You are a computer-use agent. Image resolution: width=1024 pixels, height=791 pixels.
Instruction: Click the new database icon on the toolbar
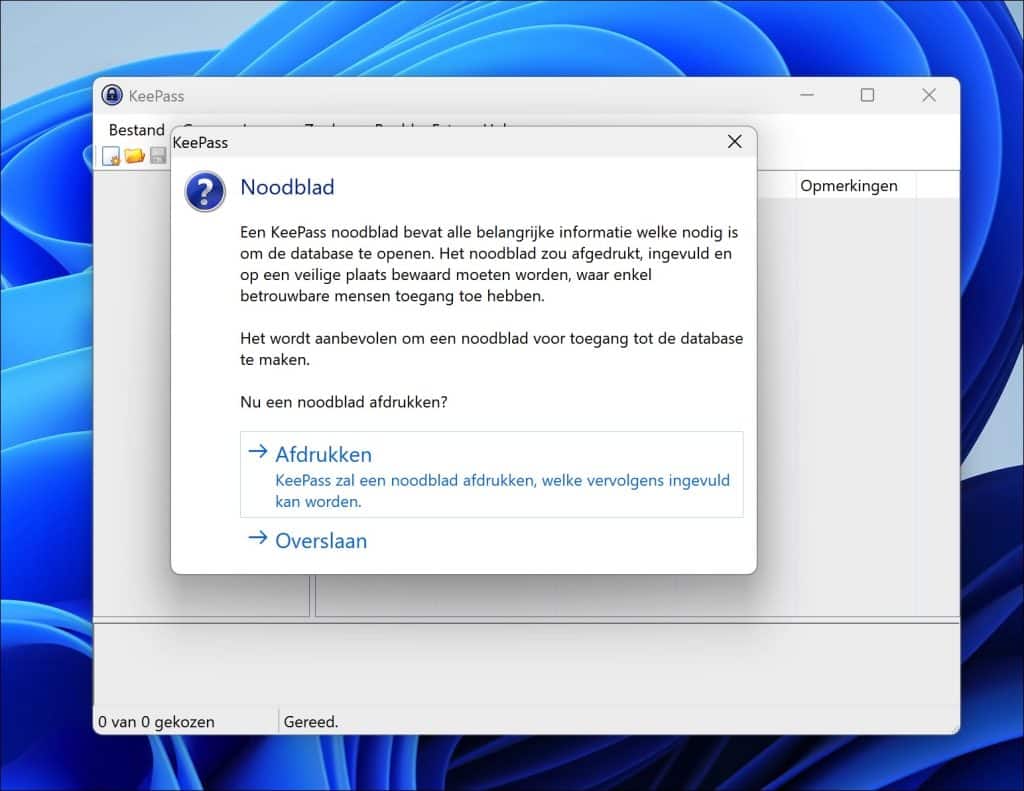click(x=111, y=155)
